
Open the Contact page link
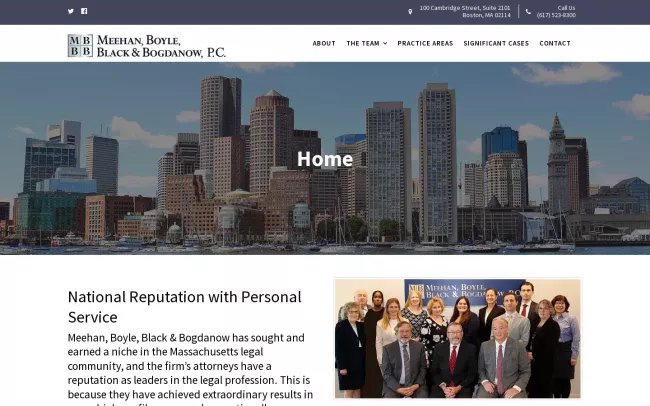[555, 43]
